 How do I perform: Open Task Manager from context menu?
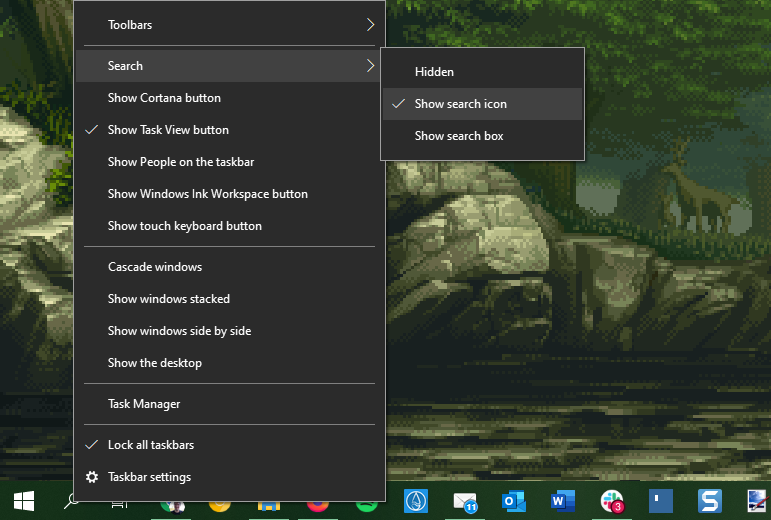(144, 404)
